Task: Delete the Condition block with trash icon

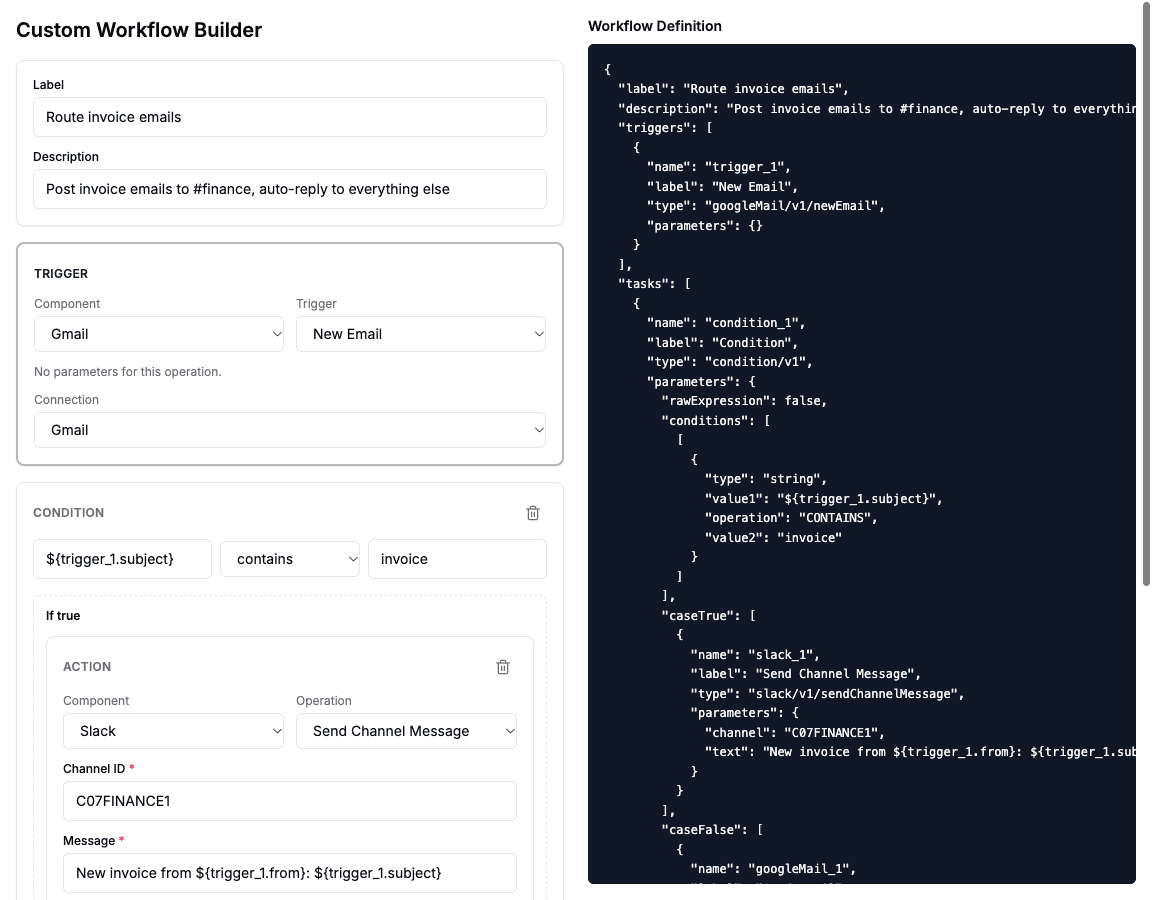Action: point(533,513)
